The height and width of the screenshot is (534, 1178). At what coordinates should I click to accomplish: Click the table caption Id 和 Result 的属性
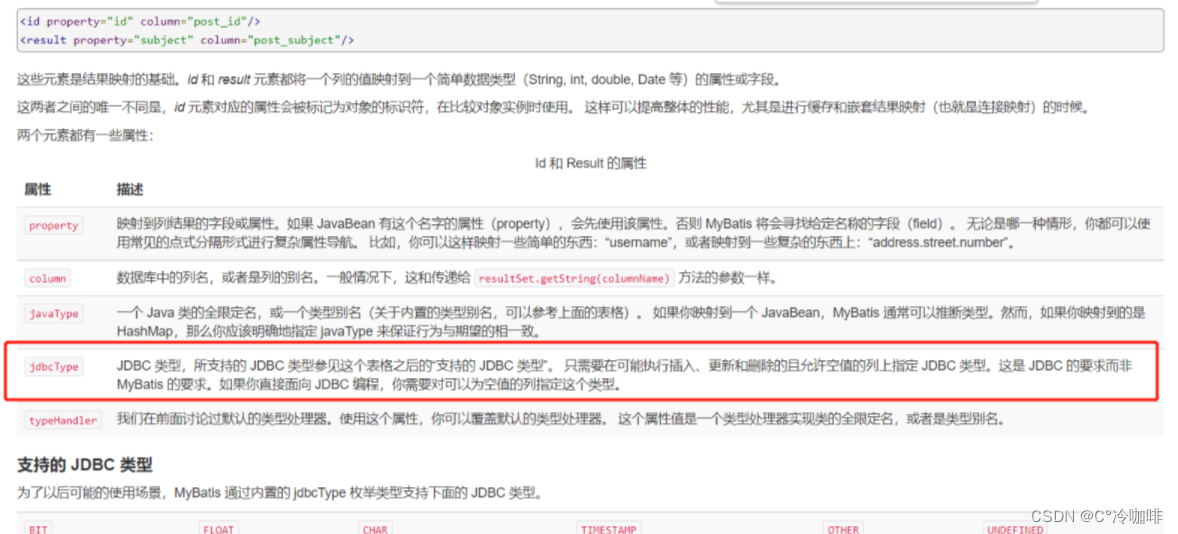coord(591,163)
